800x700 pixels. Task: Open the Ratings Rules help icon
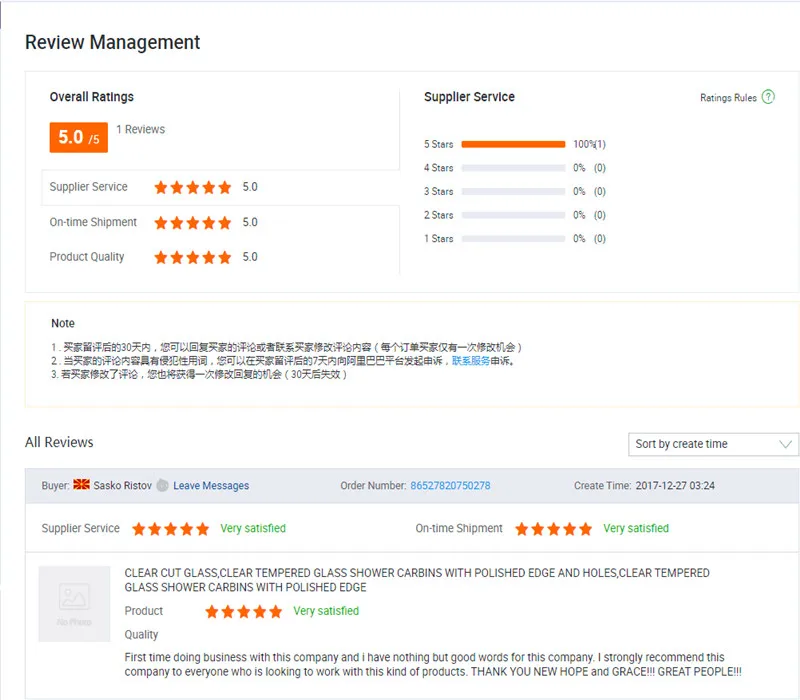click(768, 97)
